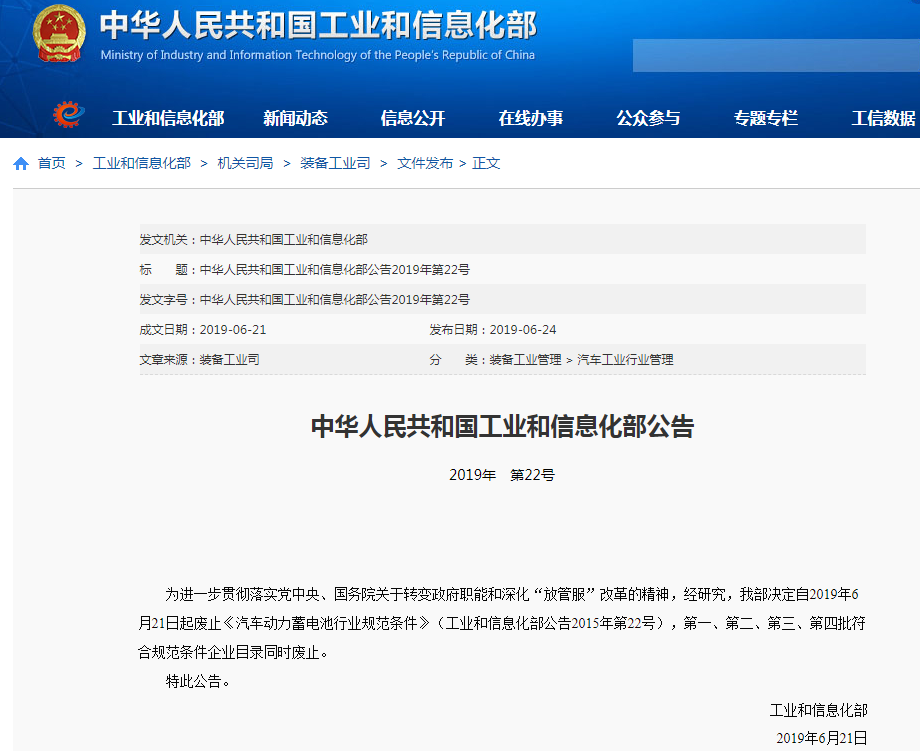Click the 发文字号 row text
Image resolution: width=920 pixels, height=751 pixels.
[x=305, y=300]
